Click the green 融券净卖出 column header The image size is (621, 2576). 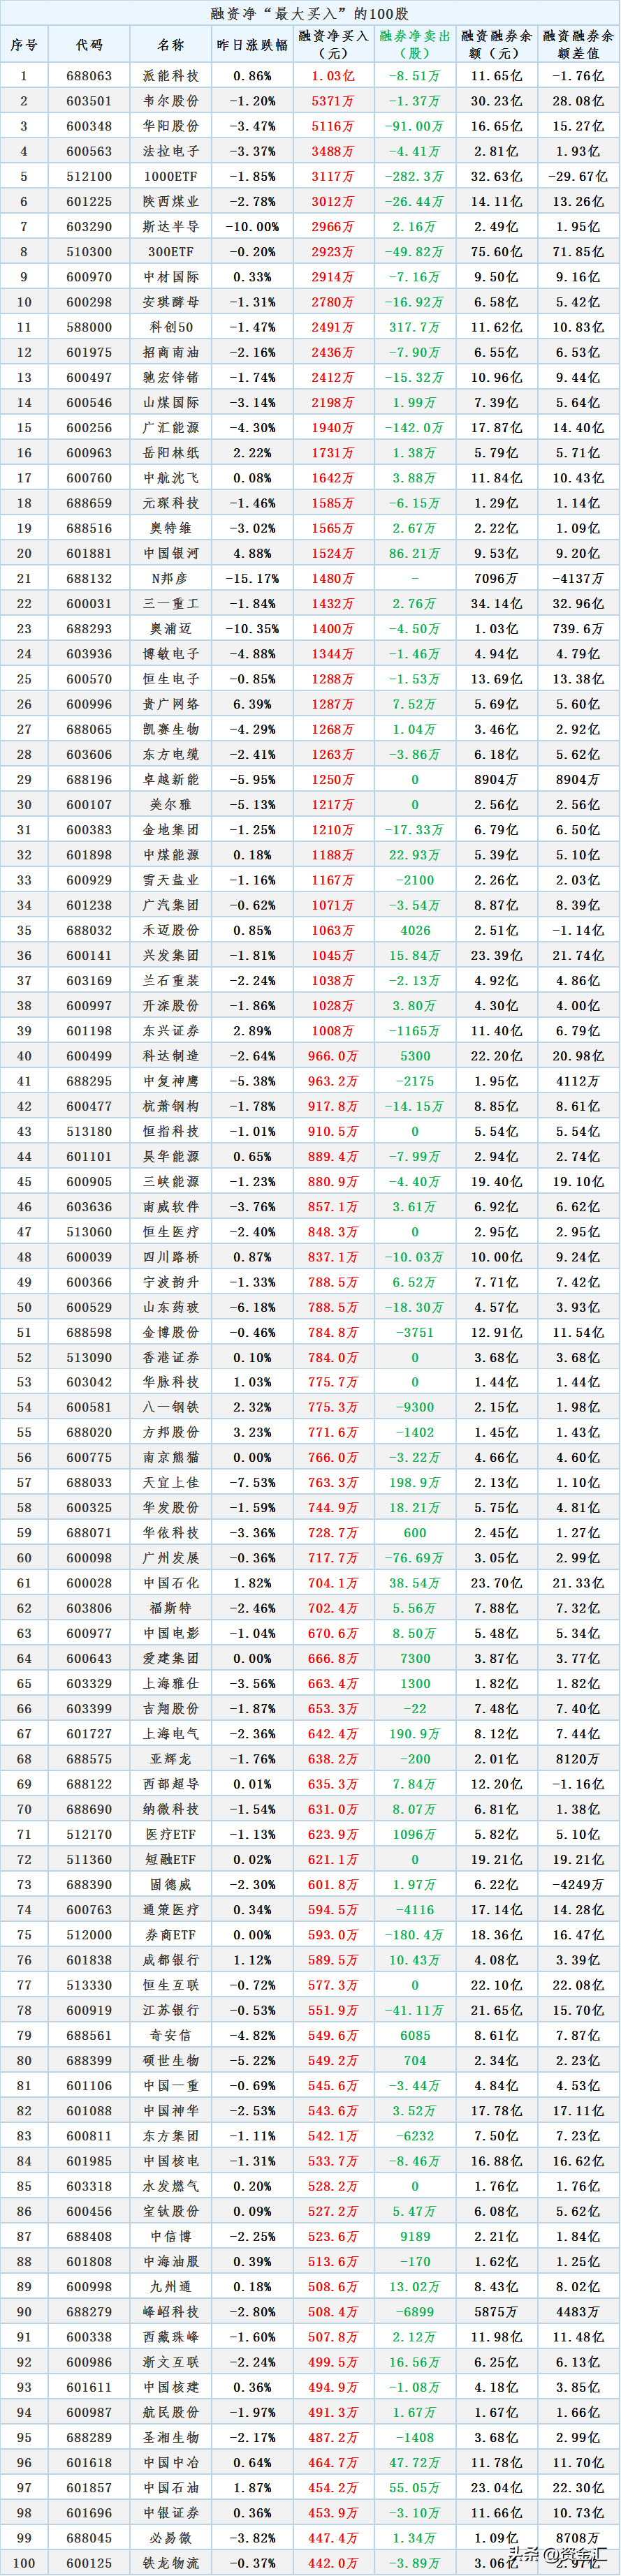click(415, 45)
